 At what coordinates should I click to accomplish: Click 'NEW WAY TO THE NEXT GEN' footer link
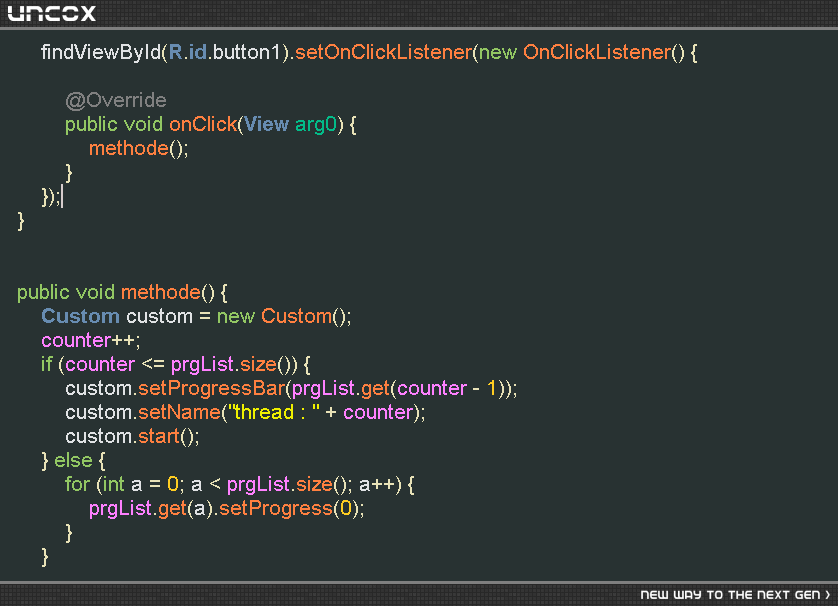pyautogui.click(x=735, y=594)
